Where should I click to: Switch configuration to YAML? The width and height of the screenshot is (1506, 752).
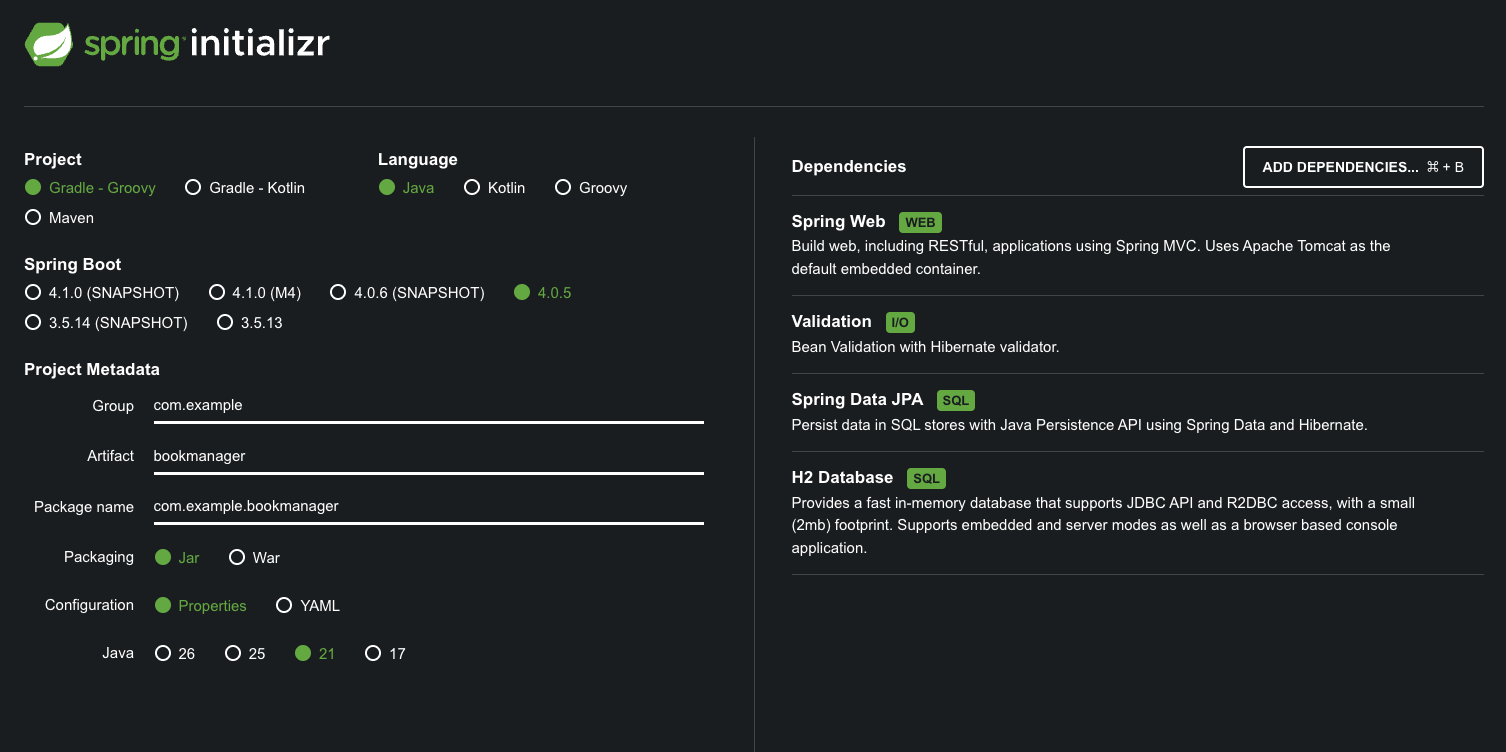pyautogui.click(x=308, y=606)
